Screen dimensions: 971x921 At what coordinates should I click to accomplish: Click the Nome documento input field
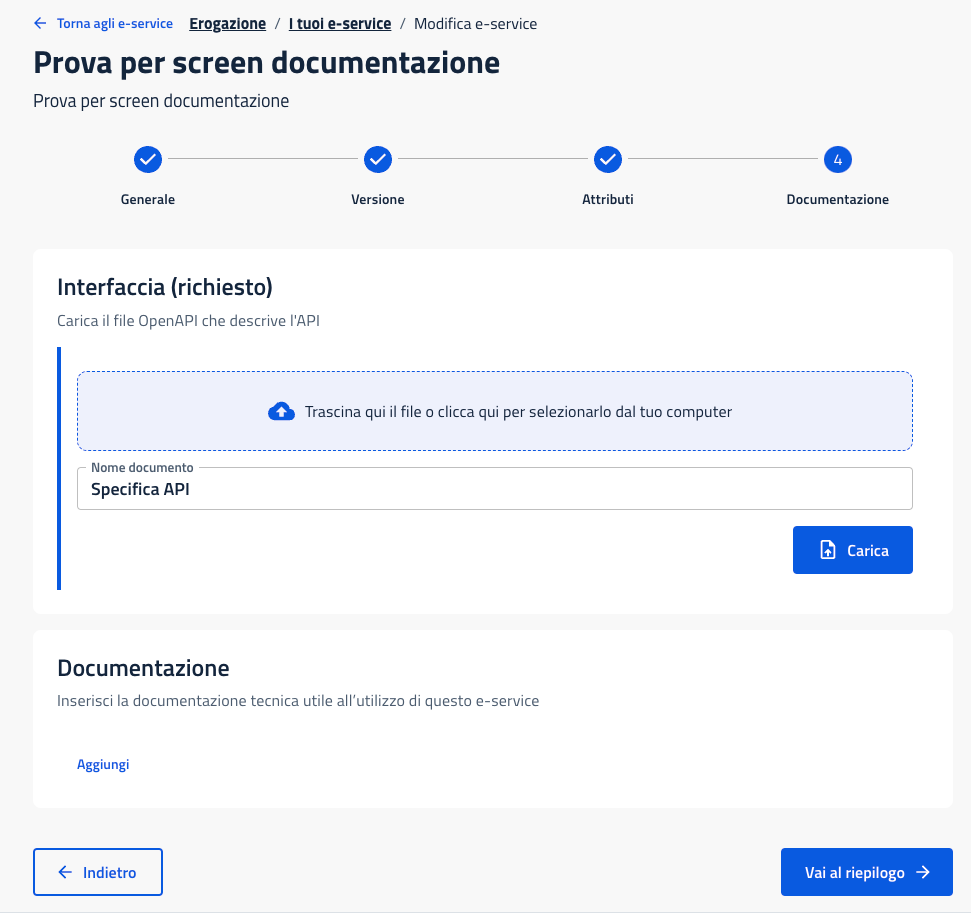click(x=494, y=490)
